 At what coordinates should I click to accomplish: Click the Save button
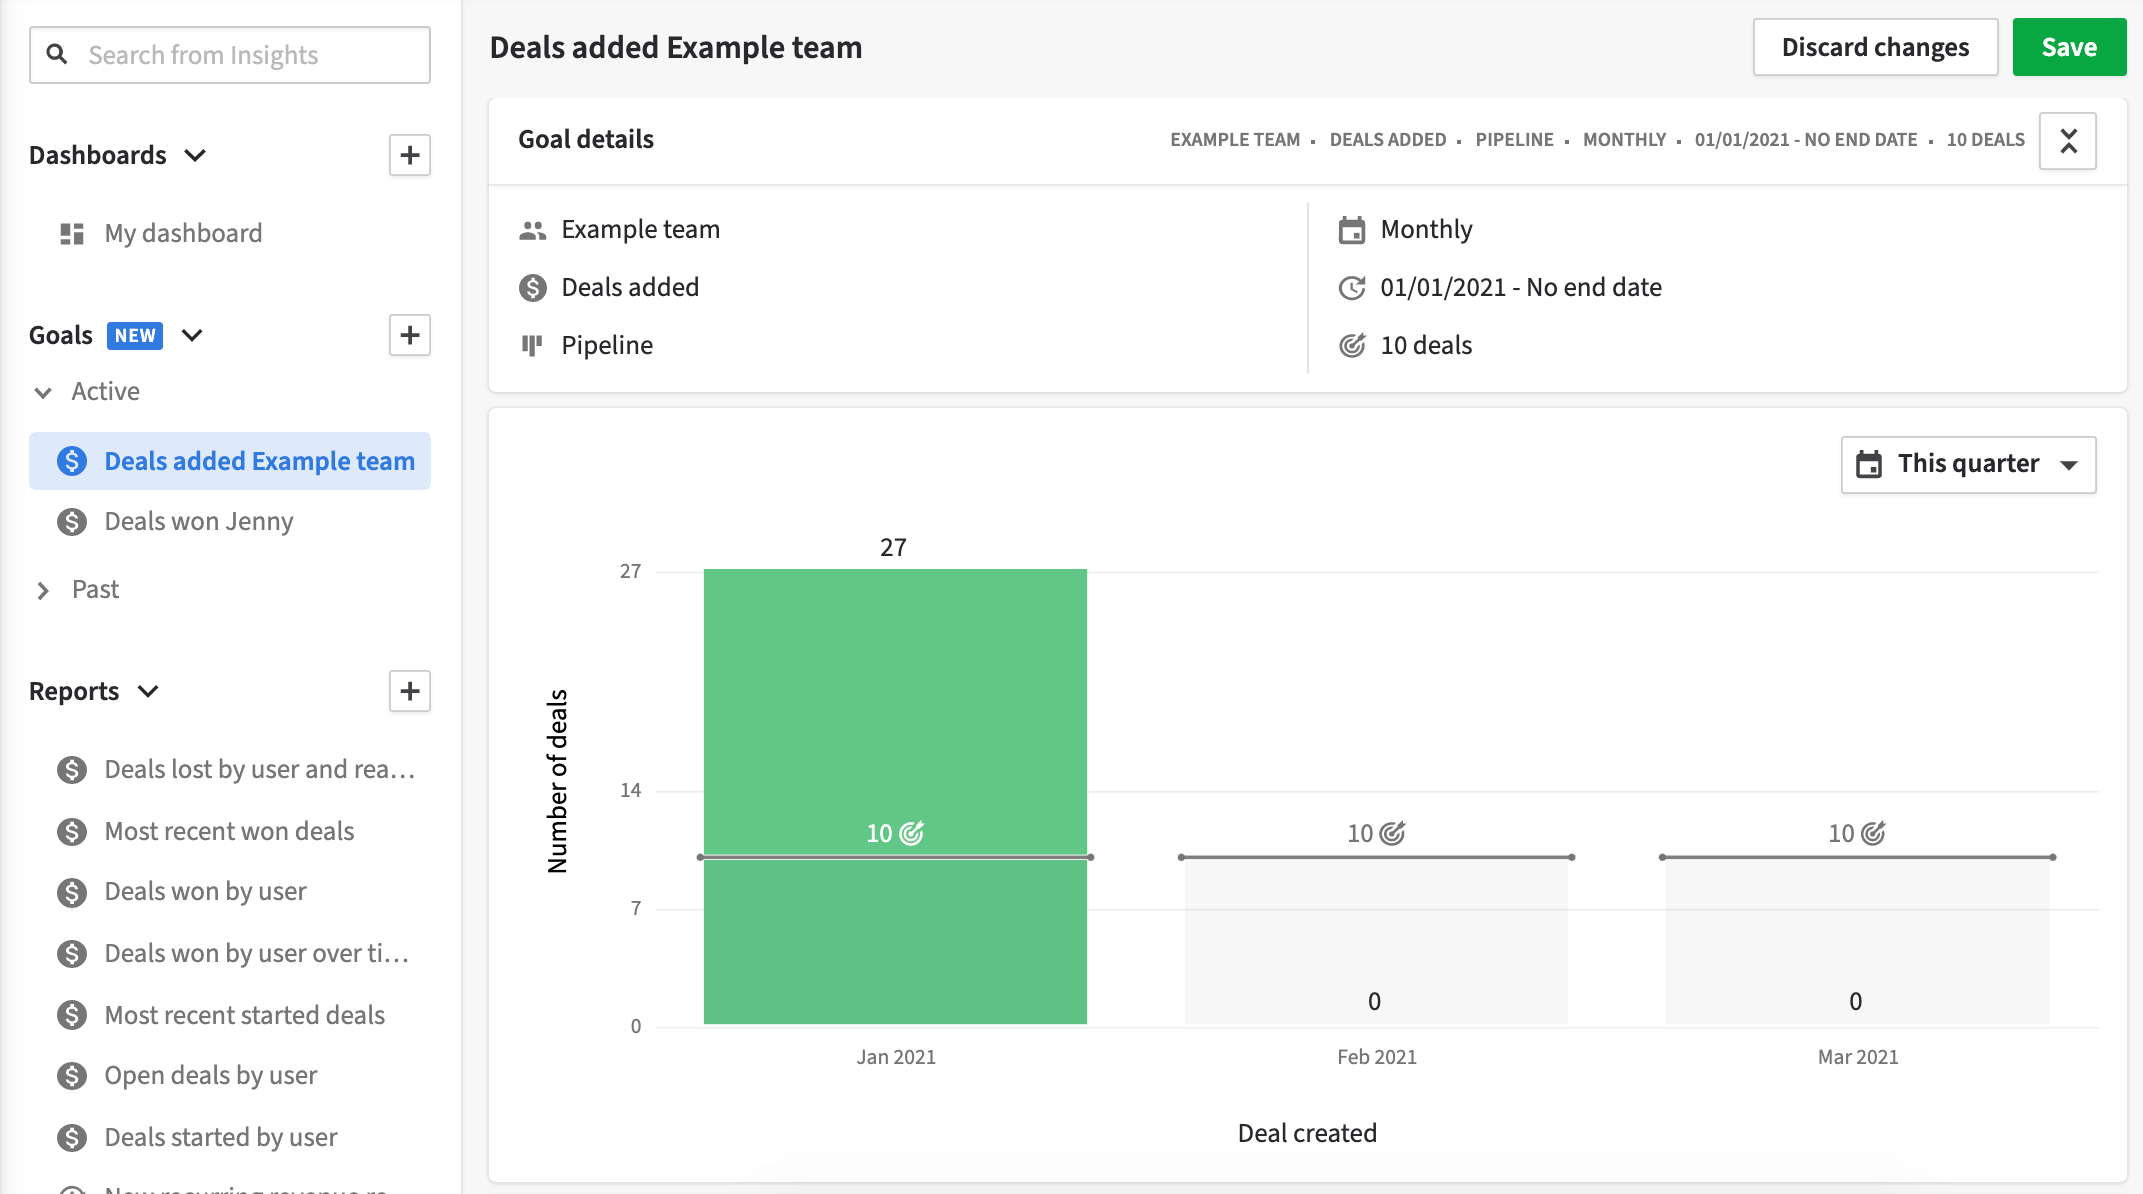[x=2069, y=46]
